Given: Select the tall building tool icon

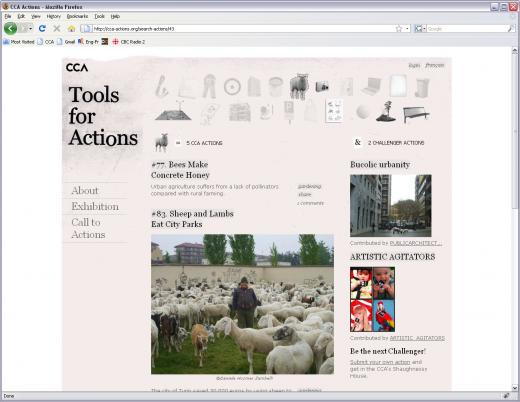Looking at the screenshot, I should click(x=254, y=87).
